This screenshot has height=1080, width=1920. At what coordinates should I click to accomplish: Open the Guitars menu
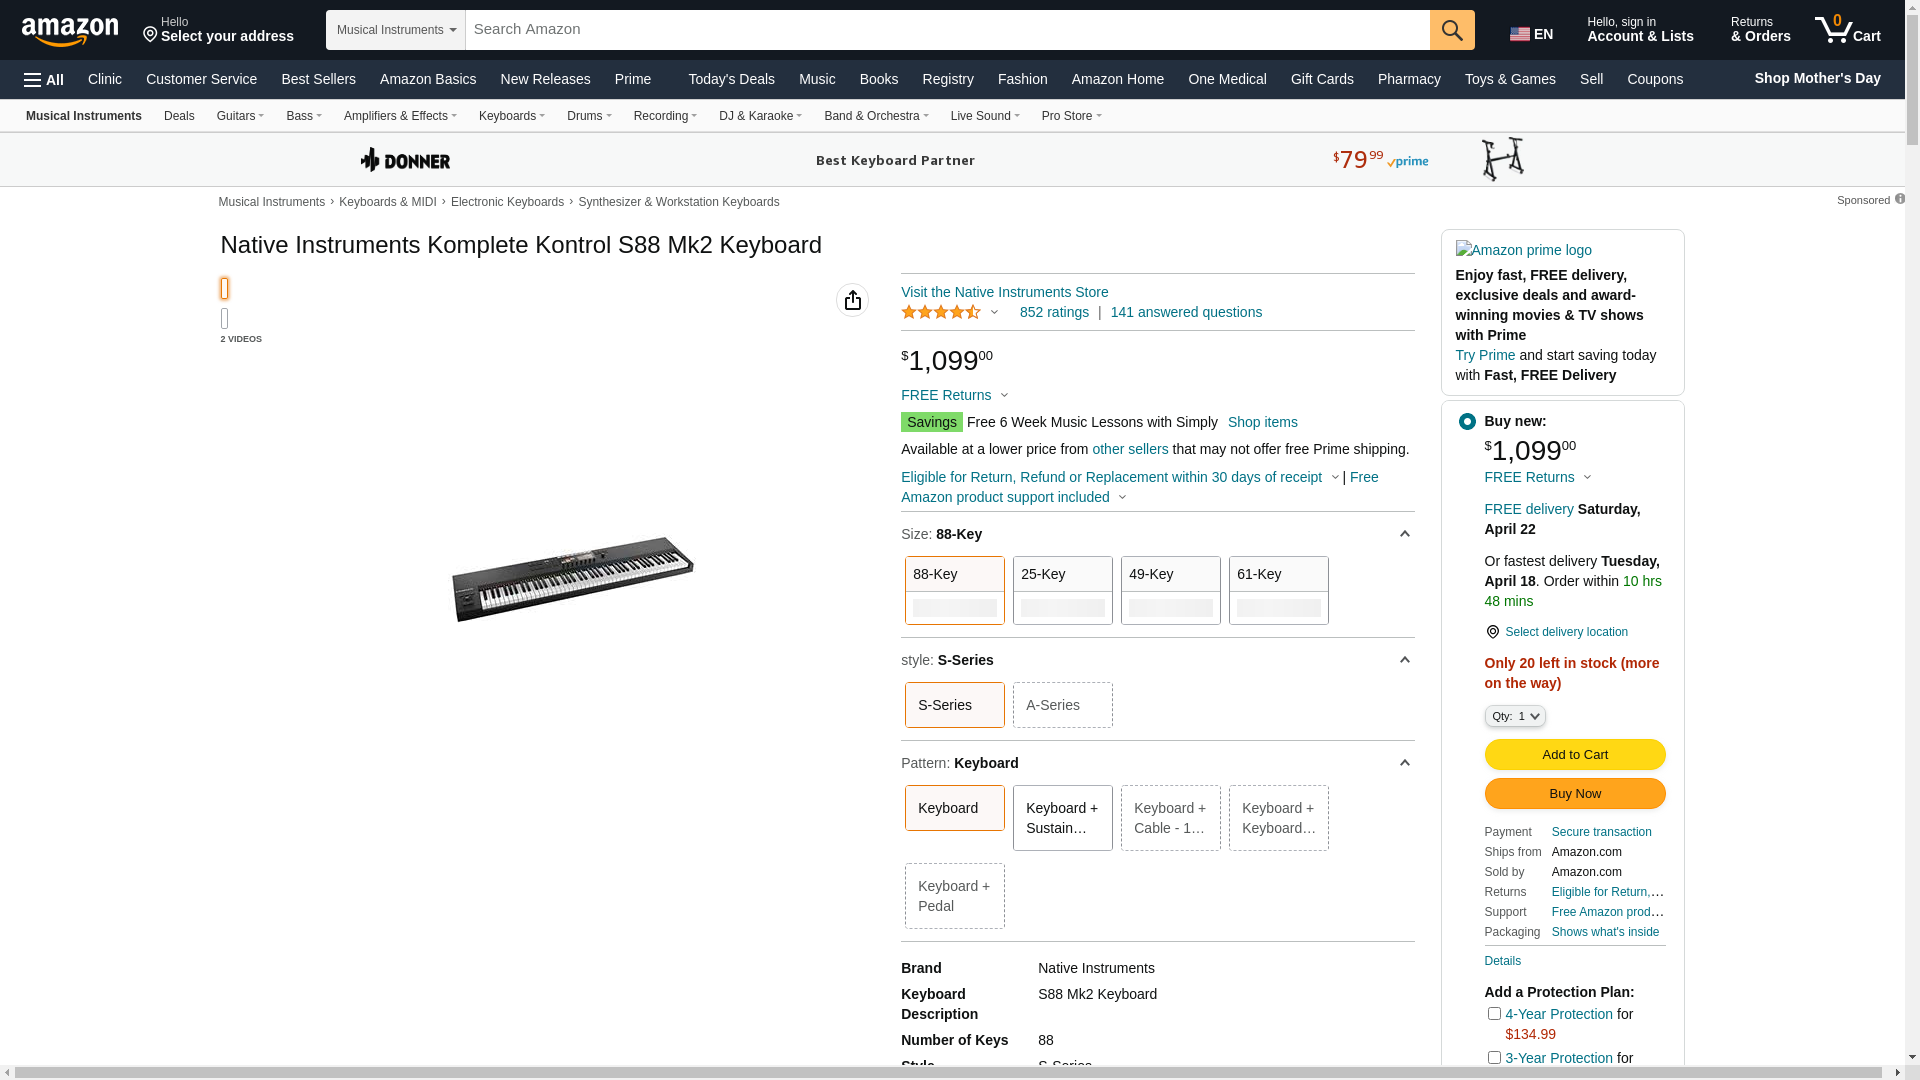[240, 116]
